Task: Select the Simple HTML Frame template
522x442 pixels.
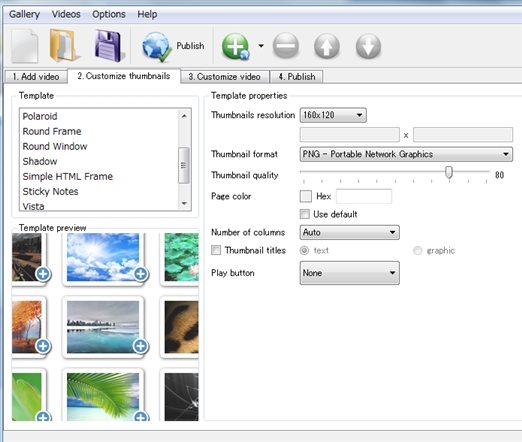Action: [68, 176]
